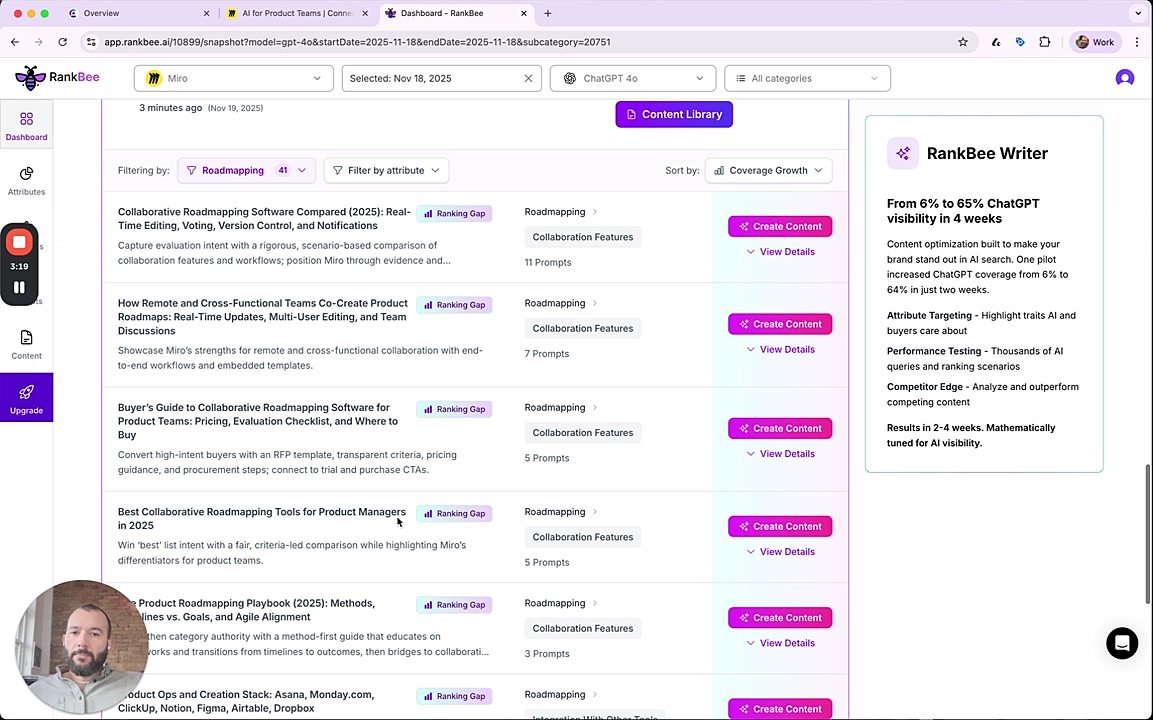Bookmark this page with star icon
Screen dimensions: 1153x720
click(962, 42)
